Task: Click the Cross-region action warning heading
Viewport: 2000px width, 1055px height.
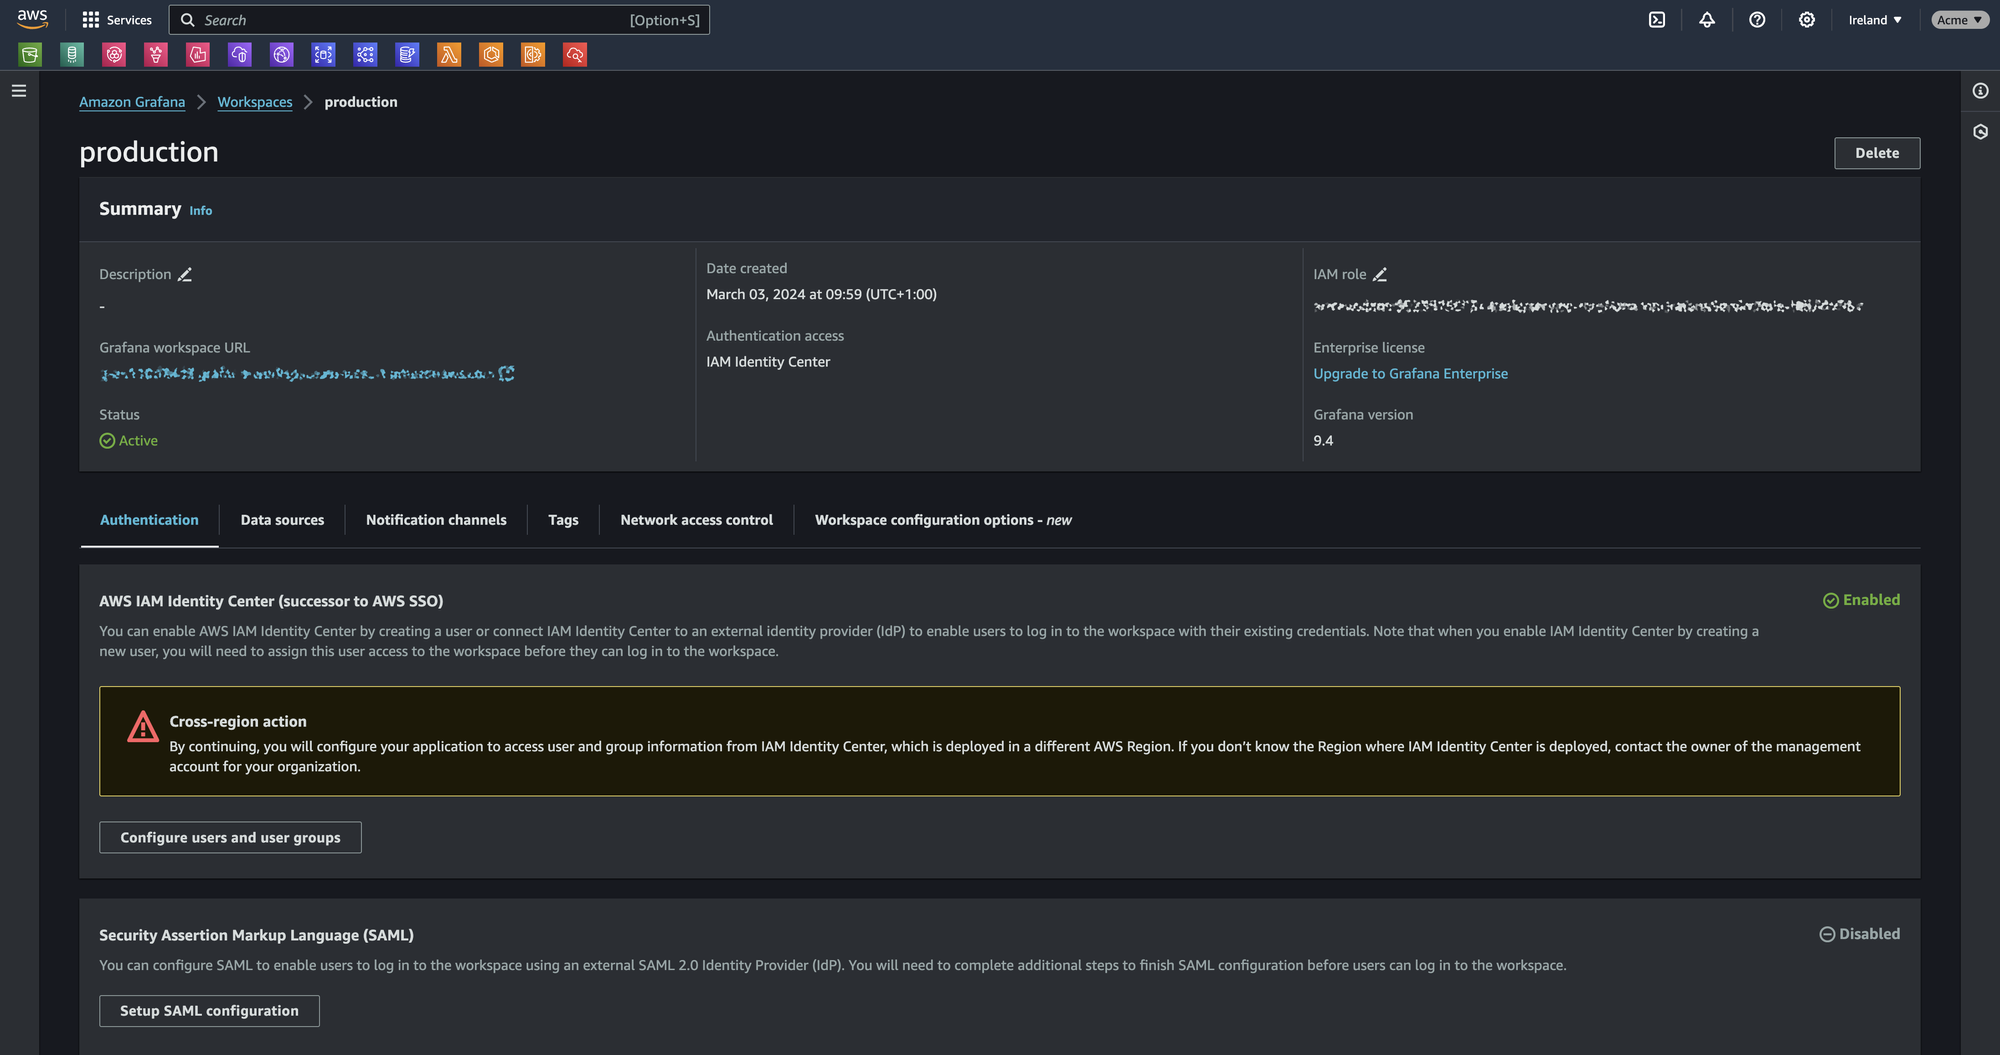Action: tap(238, 721)
